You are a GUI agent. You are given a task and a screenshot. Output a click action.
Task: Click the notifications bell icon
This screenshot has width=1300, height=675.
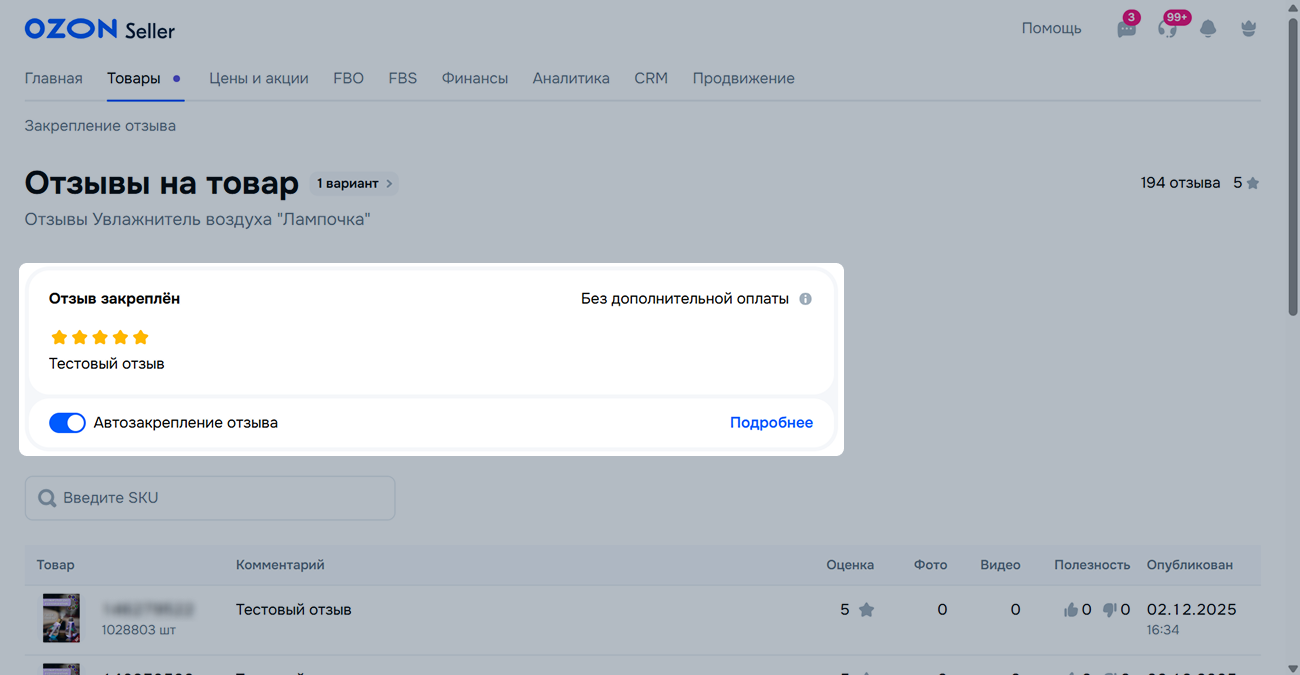pos(1208,29)
